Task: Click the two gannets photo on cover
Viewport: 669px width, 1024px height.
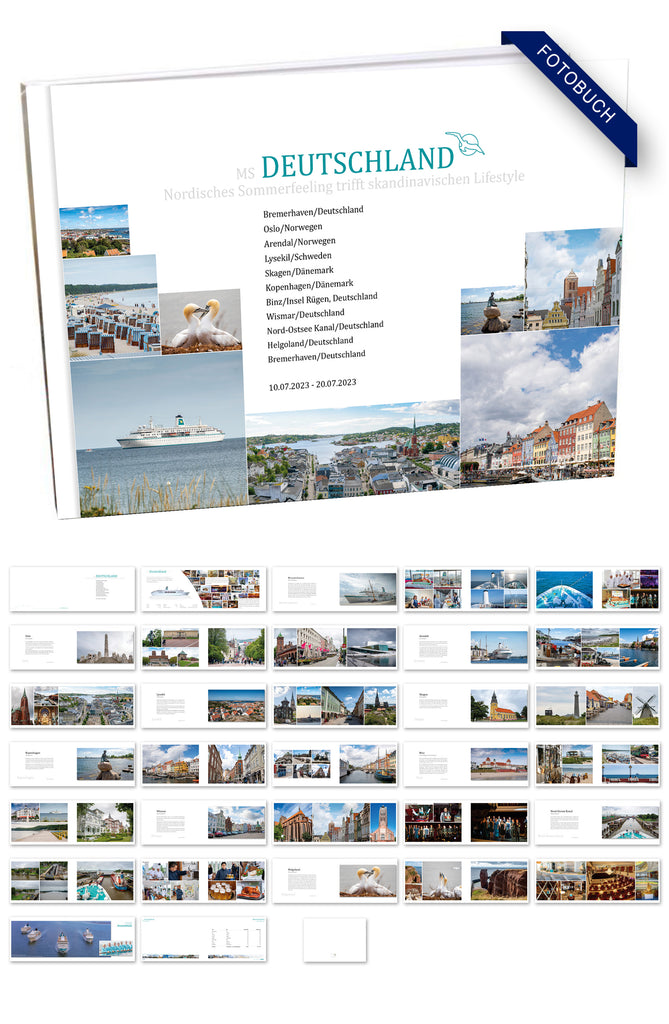Action: click(x=201, y=321)
